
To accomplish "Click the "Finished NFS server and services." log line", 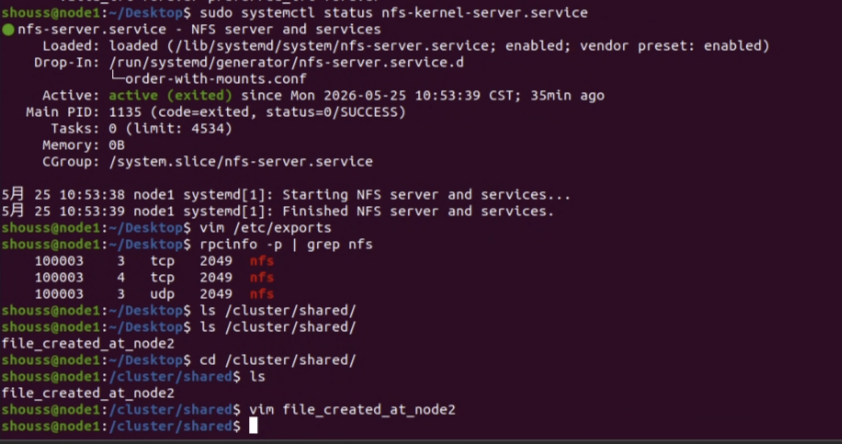I will pos(278,211).
